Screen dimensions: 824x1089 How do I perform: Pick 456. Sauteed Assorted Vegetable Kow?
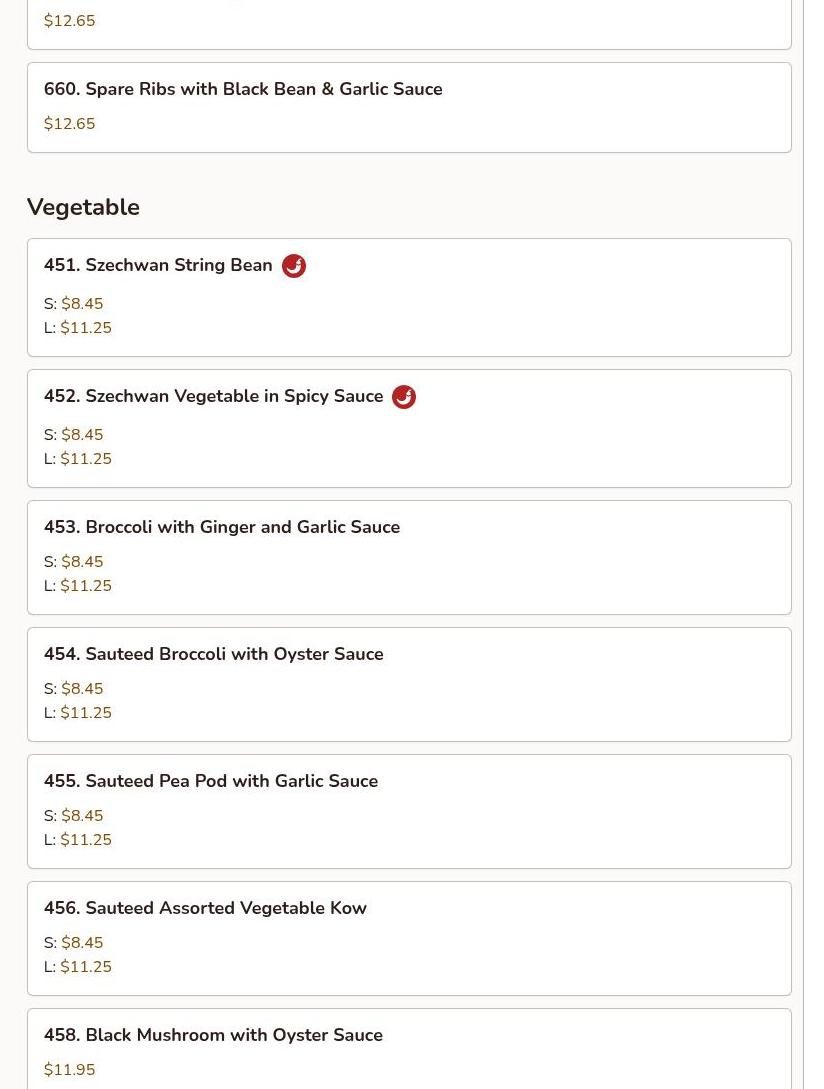click(205, 908)
